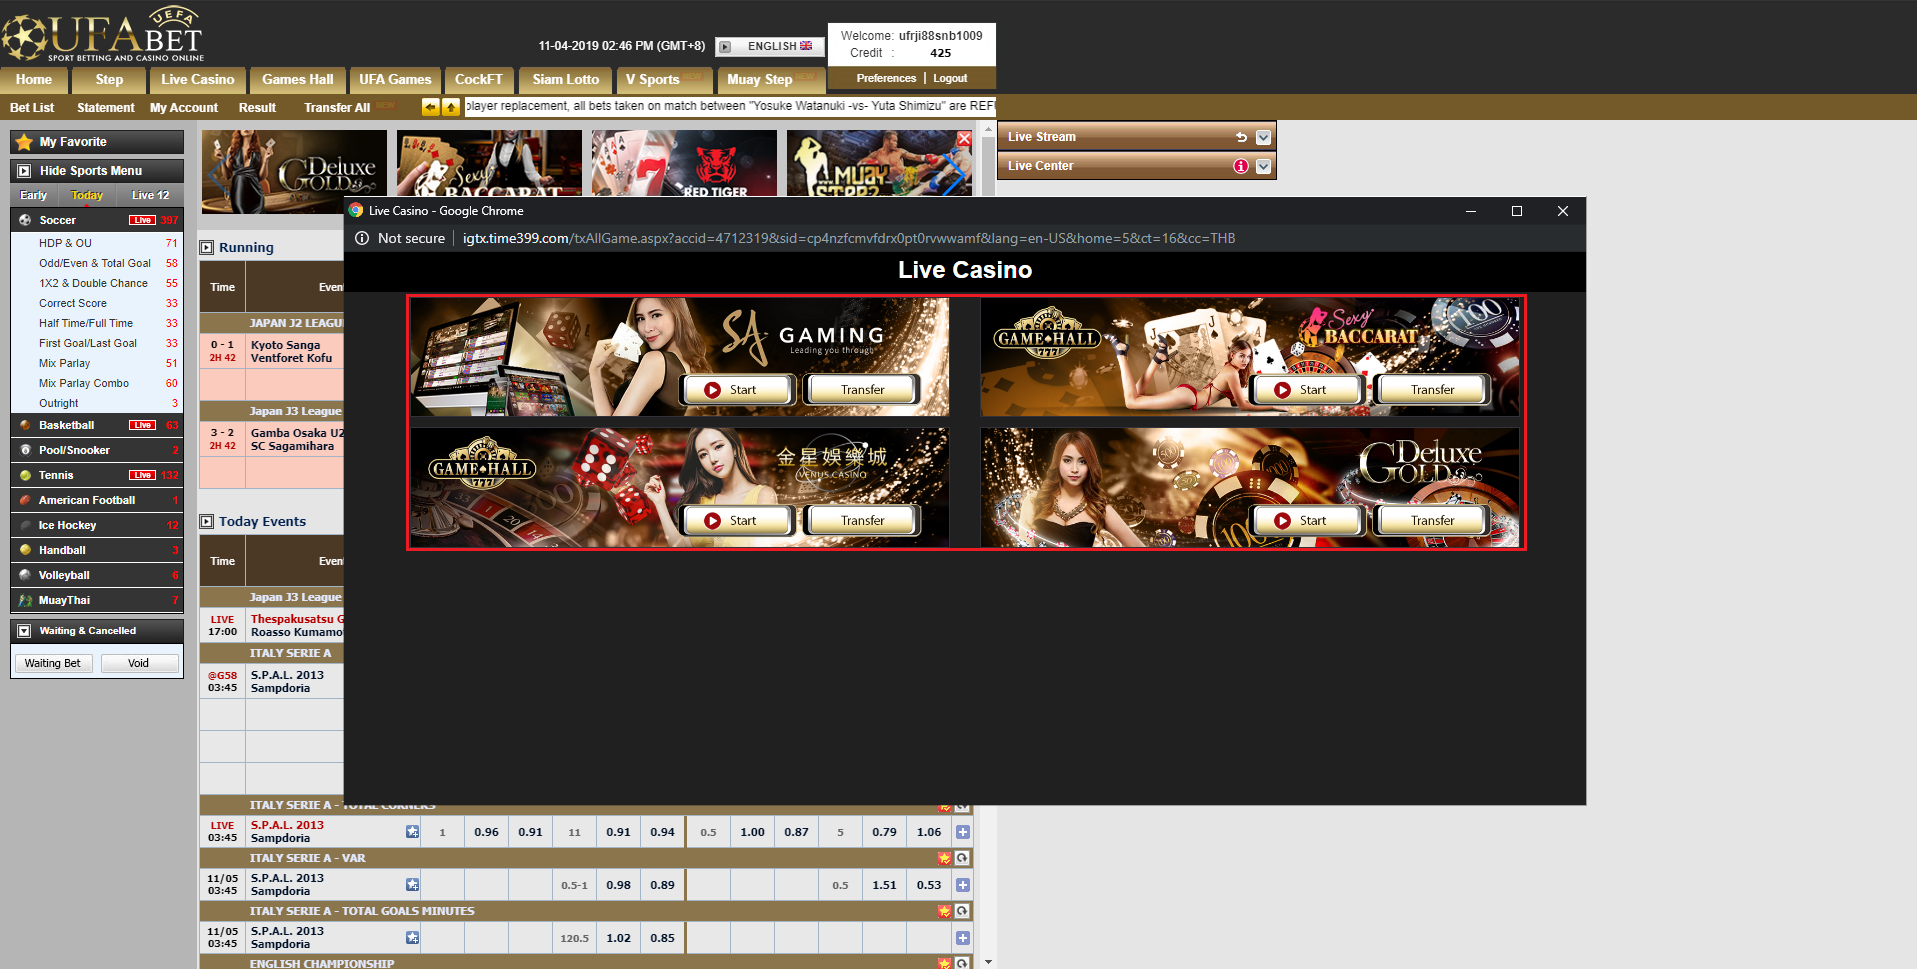Favorite the ITALY SERIE A - VAR league
Viewport: 1917px width, 969px height.
[944, 858]
